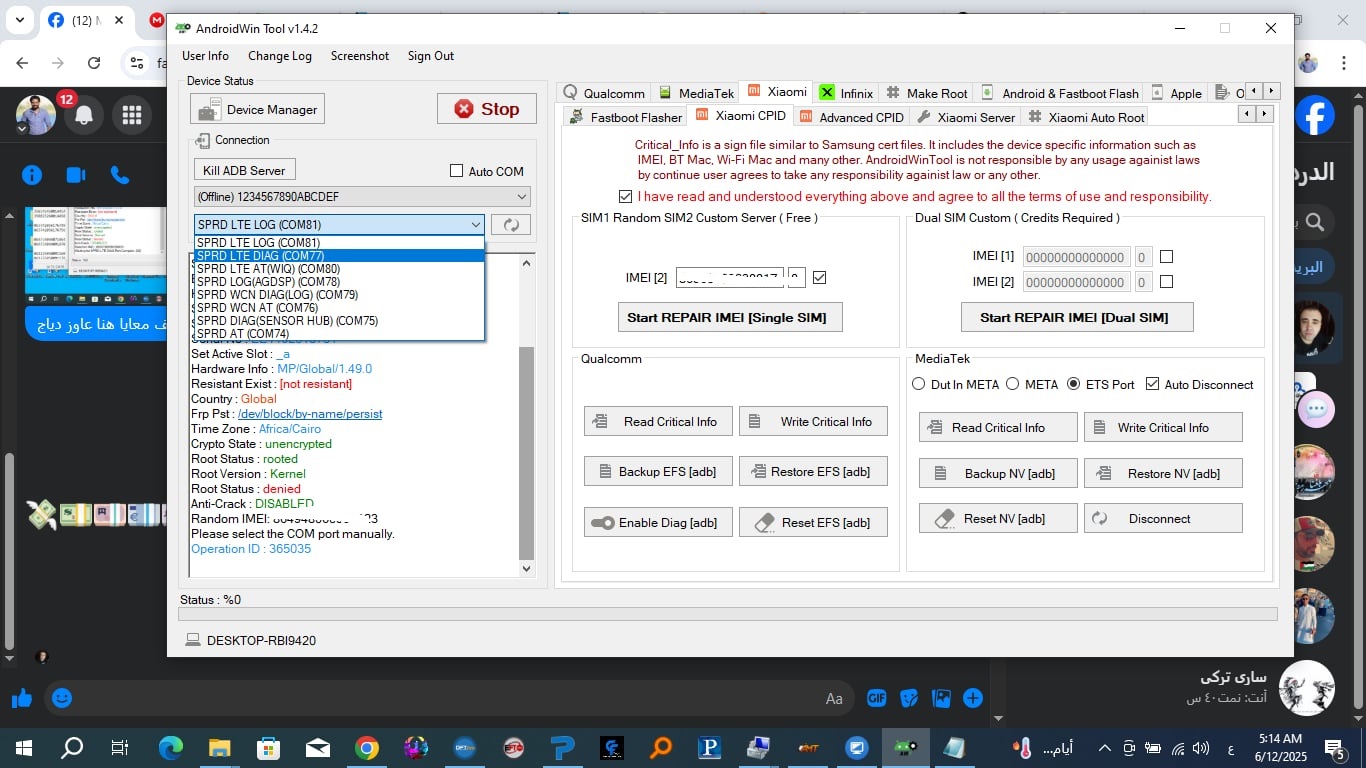Screen dimensions: 1366x768
Task: Go back in the browser
Action: point(22,63)
